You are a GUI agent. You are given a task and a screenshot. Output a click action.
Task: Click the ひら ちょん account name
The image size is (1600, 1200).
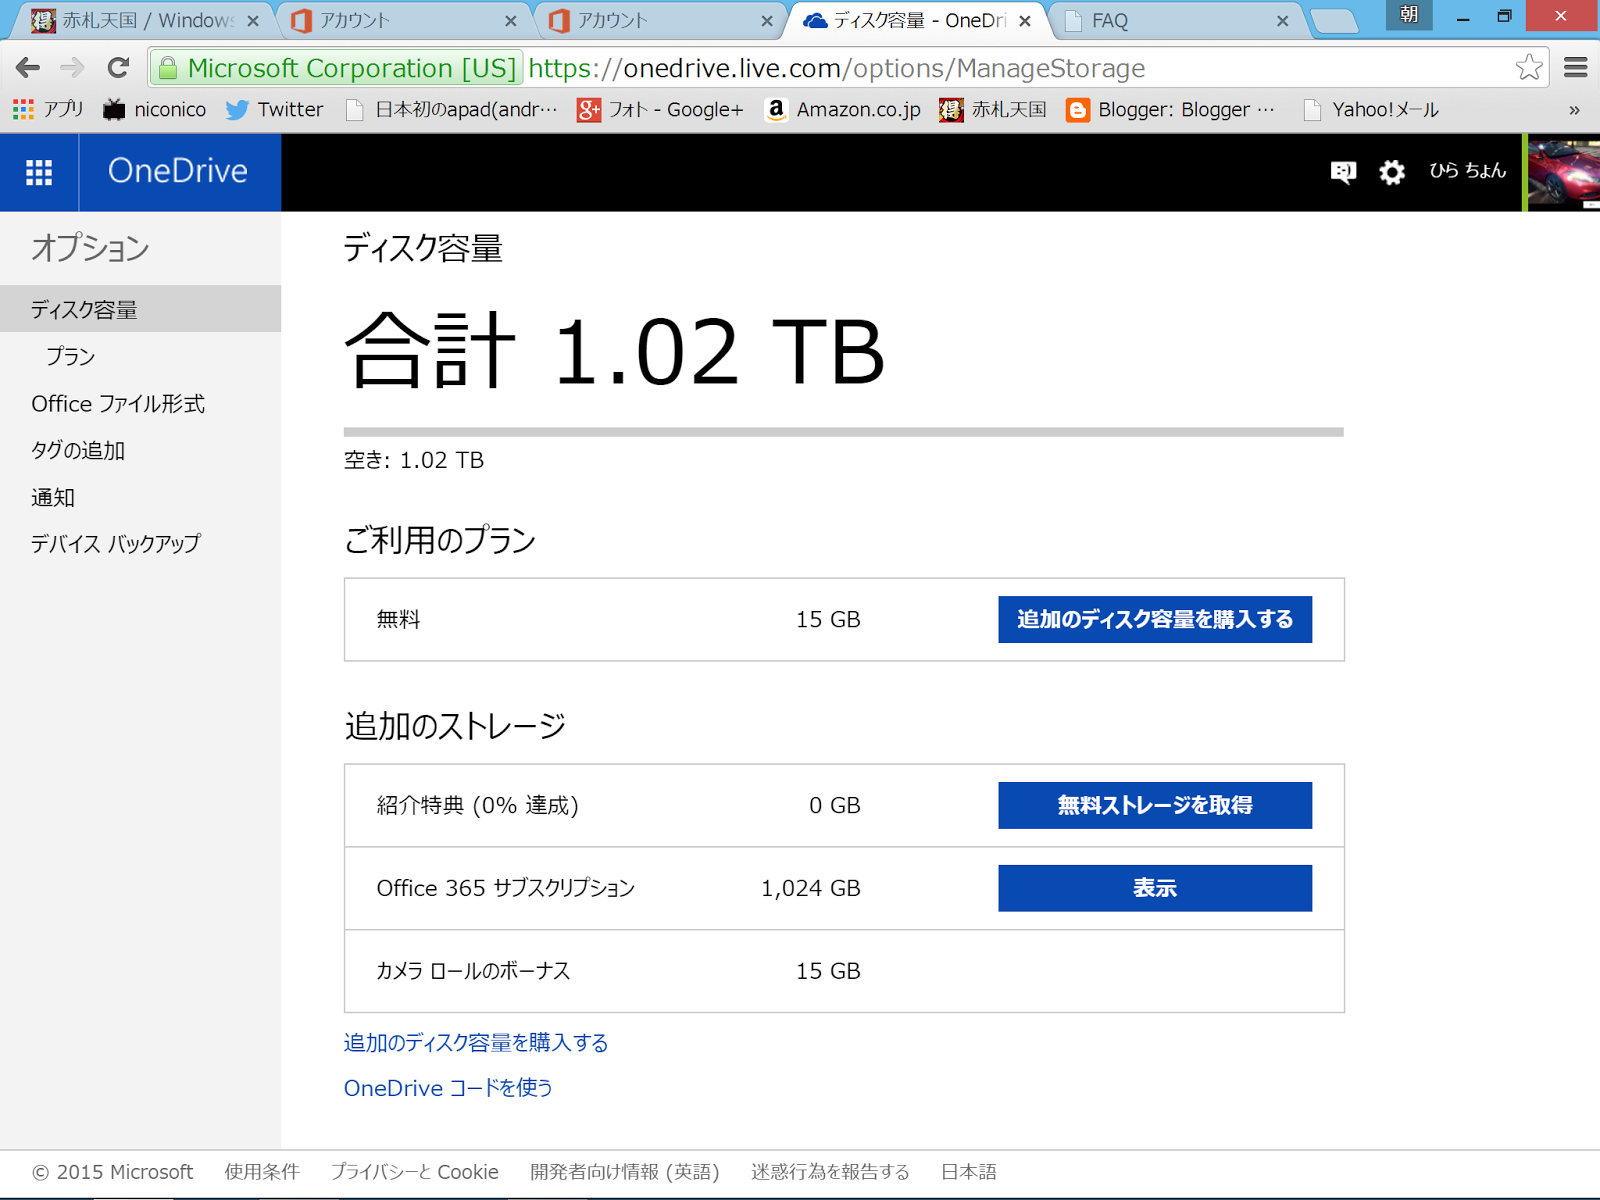(x=1467, y=172)
